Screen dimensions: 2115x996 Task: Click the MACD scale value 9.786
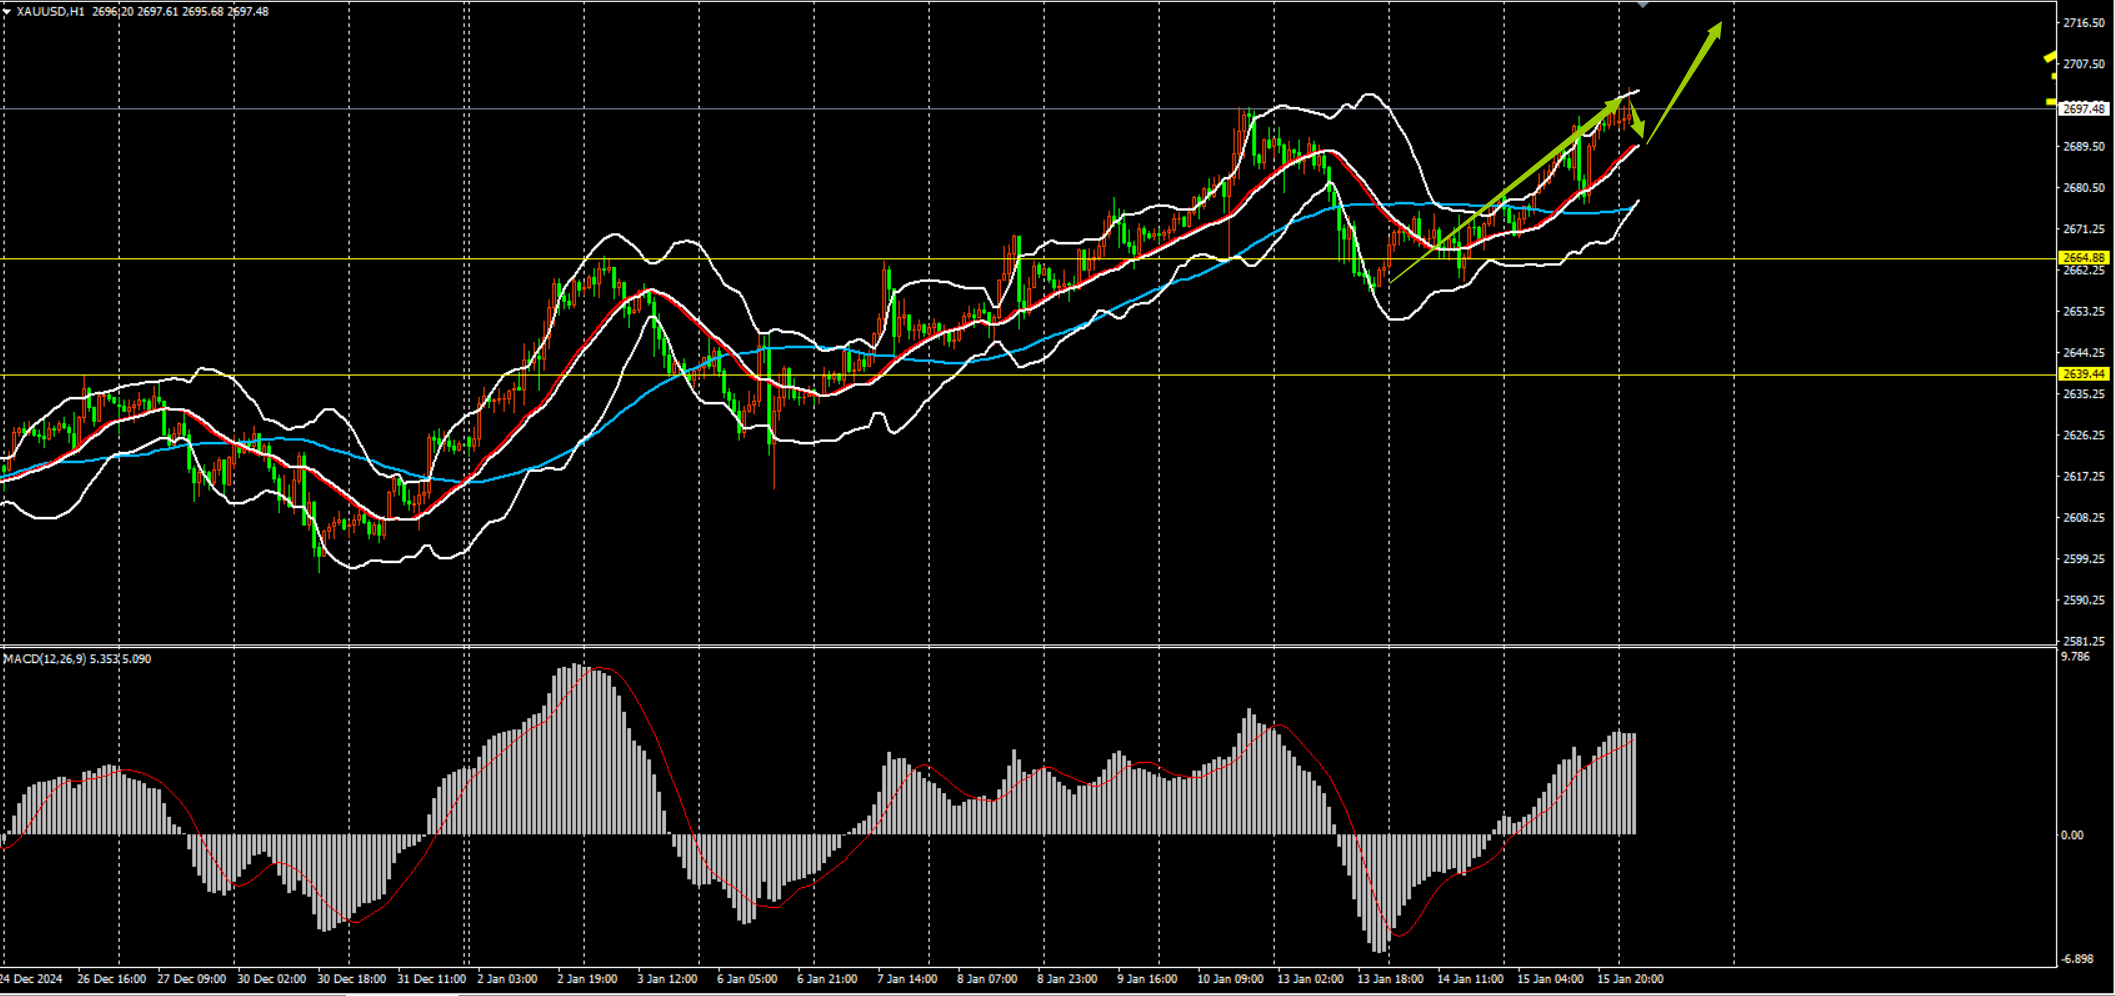click(2076, 657)
